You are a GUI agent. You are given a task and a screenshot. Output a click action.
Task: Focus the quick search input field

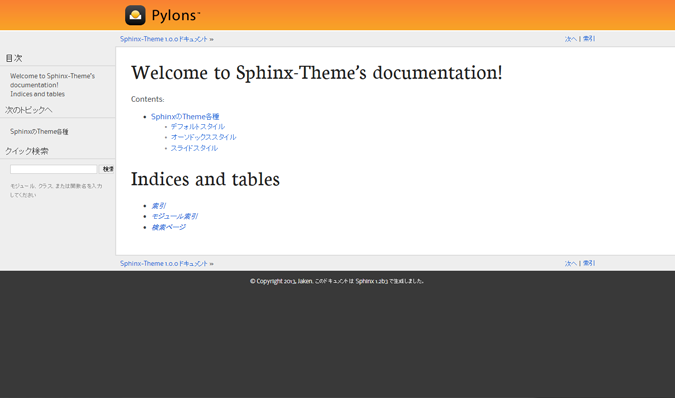(x=53, y=169)
